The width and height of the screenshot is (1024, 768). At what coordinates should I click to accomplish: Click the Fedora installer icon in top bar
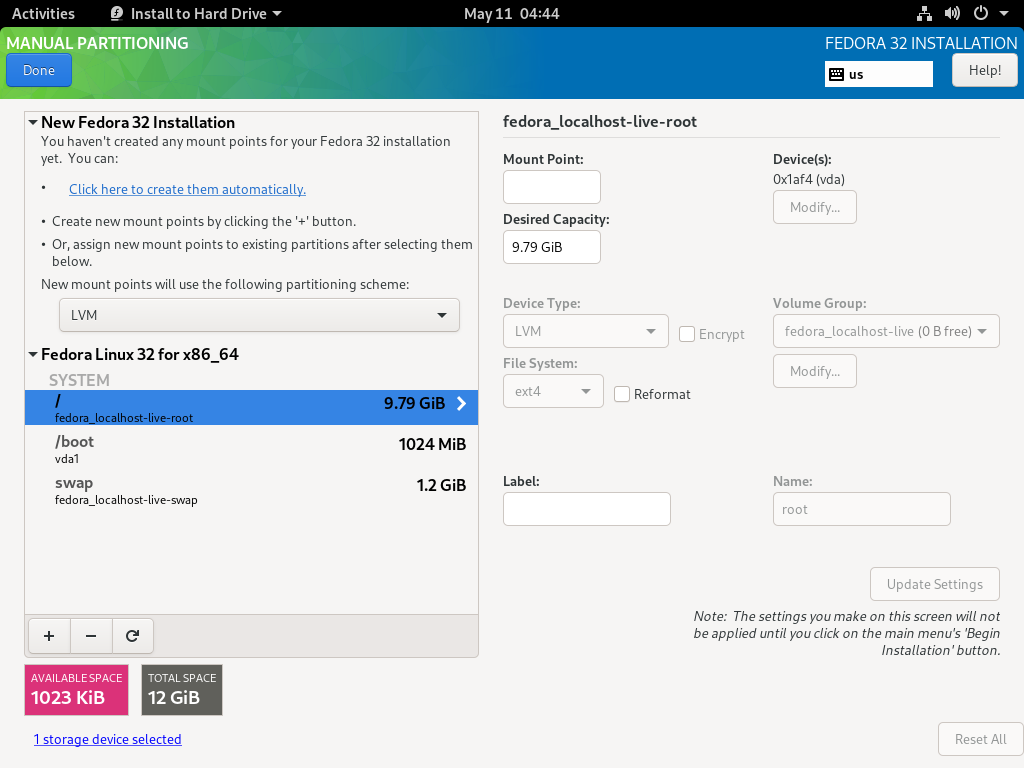117,13
